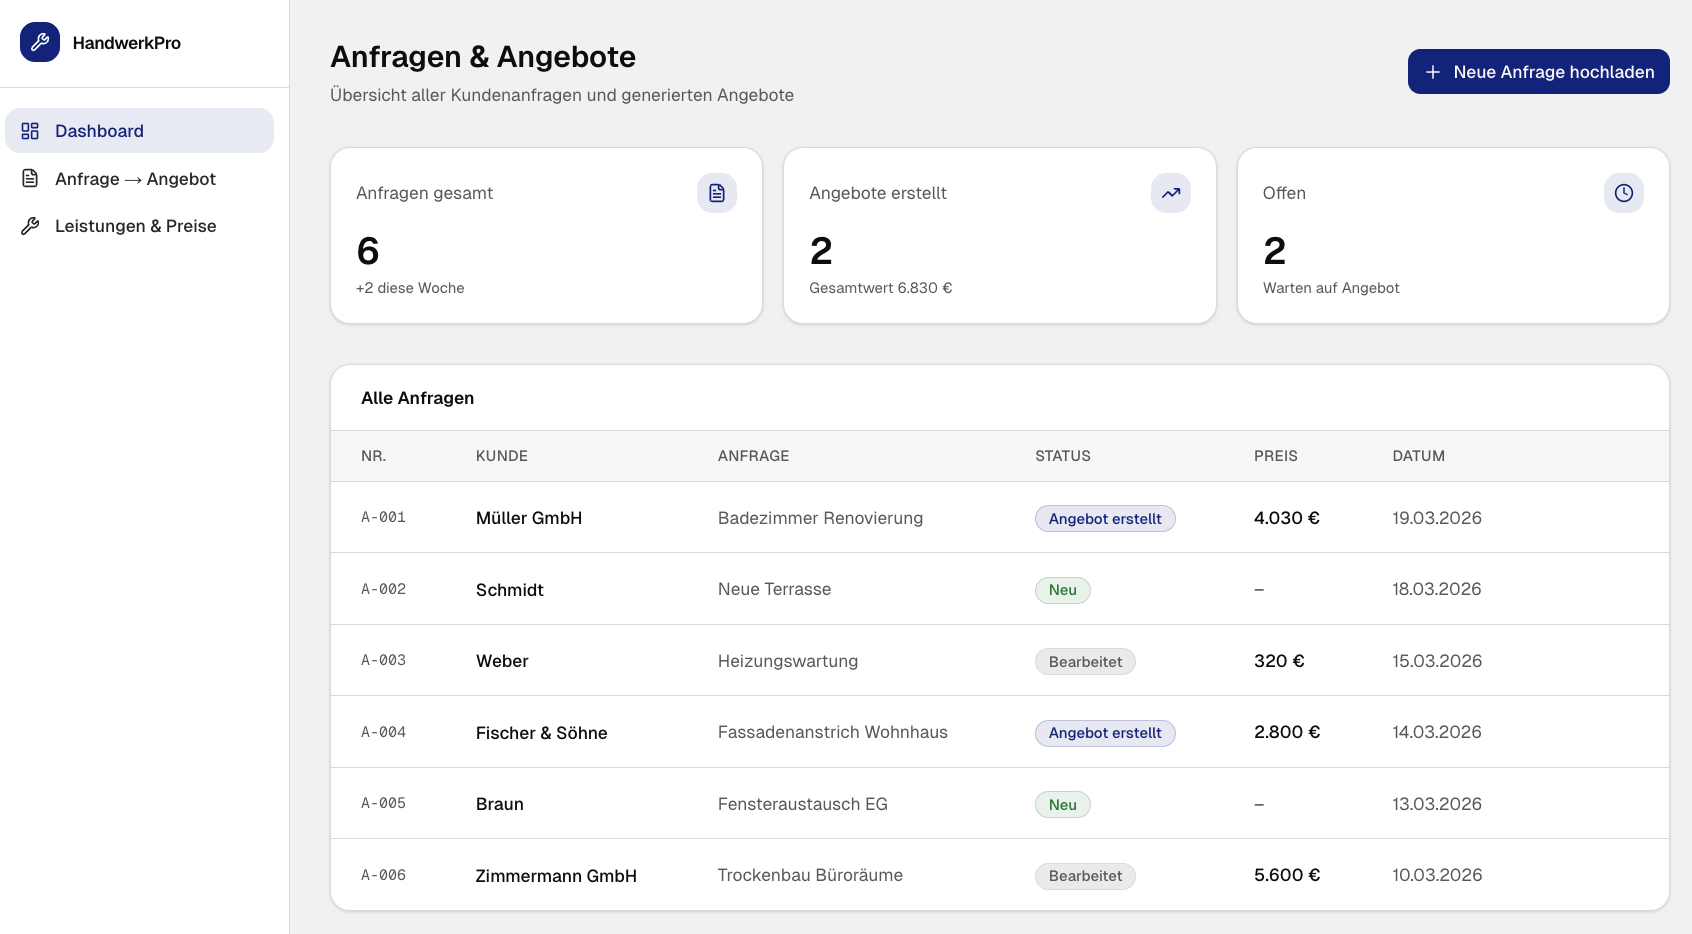Click the Dashboard grid icon in sidebar
This screenshot has height=934, width=1692.
(30, 131)
